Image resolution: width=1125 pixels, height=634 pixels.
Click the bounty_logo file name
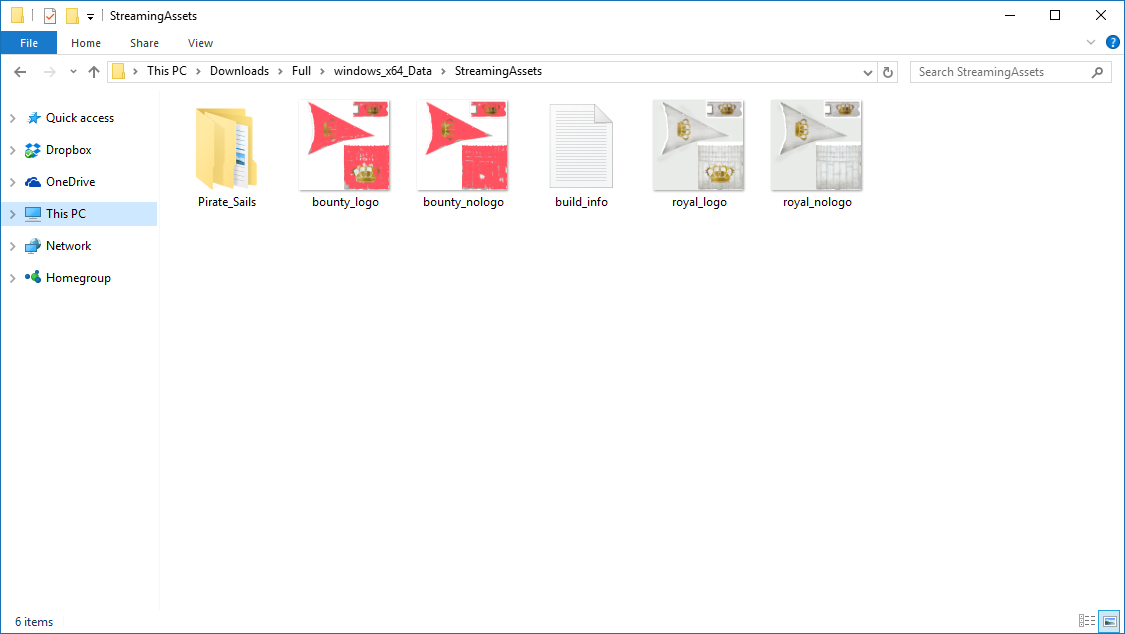345,202
